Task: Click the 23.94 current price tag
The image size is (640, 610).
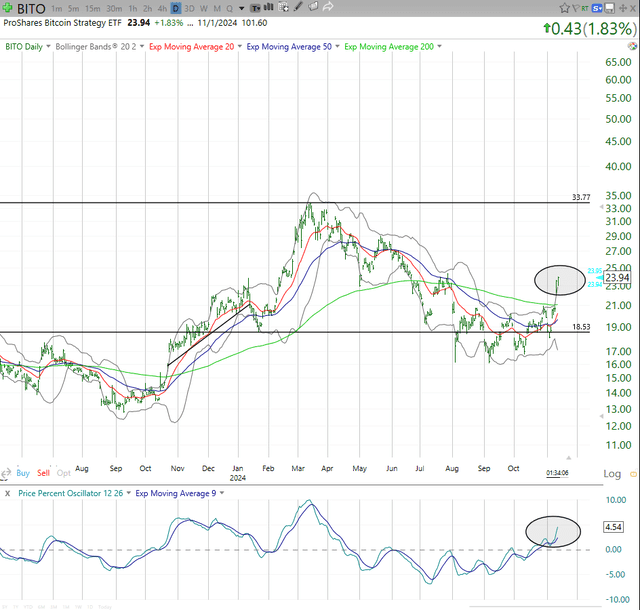Action: (617, 278)
